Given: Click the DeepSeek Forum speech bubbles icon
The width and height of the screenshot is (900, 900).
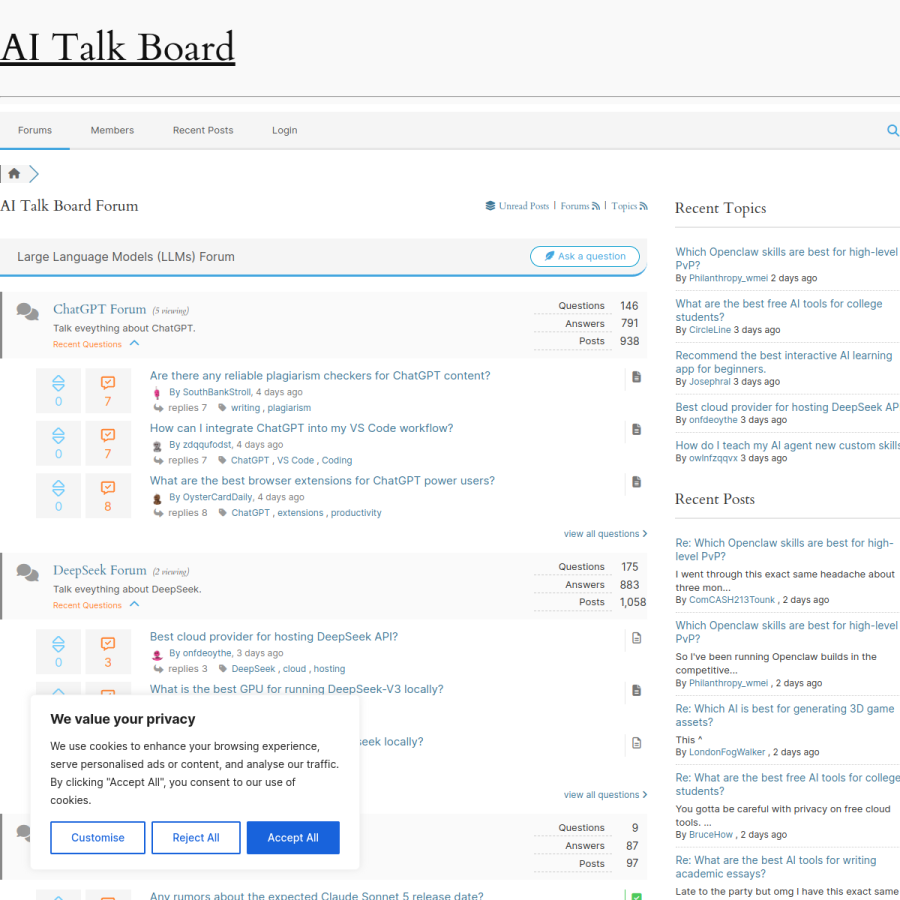Looking at the screenshot, I should (28, 572).
